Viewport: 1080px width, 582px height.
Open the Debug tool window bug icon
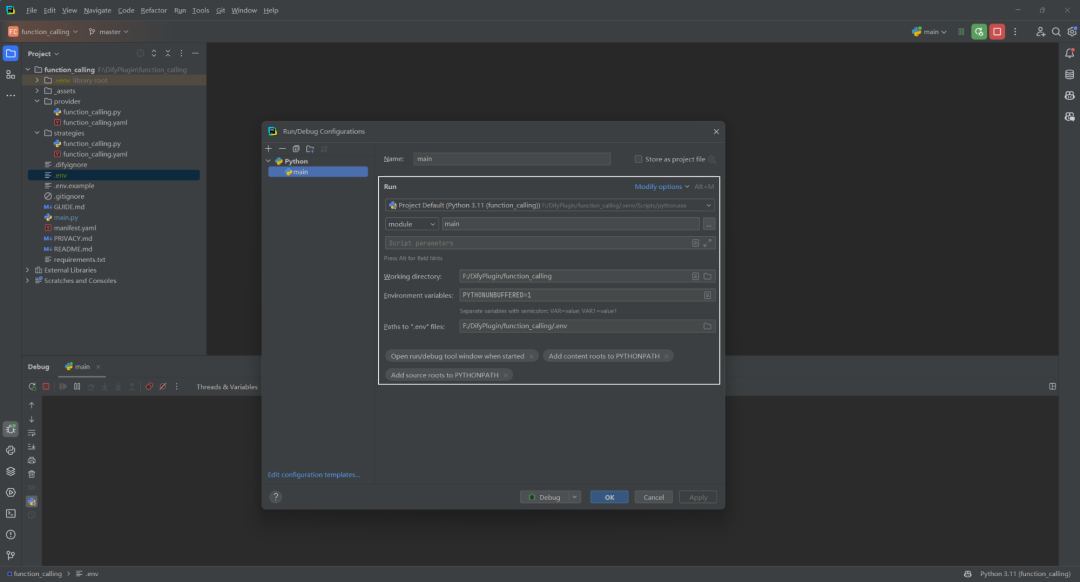[10, 429]
